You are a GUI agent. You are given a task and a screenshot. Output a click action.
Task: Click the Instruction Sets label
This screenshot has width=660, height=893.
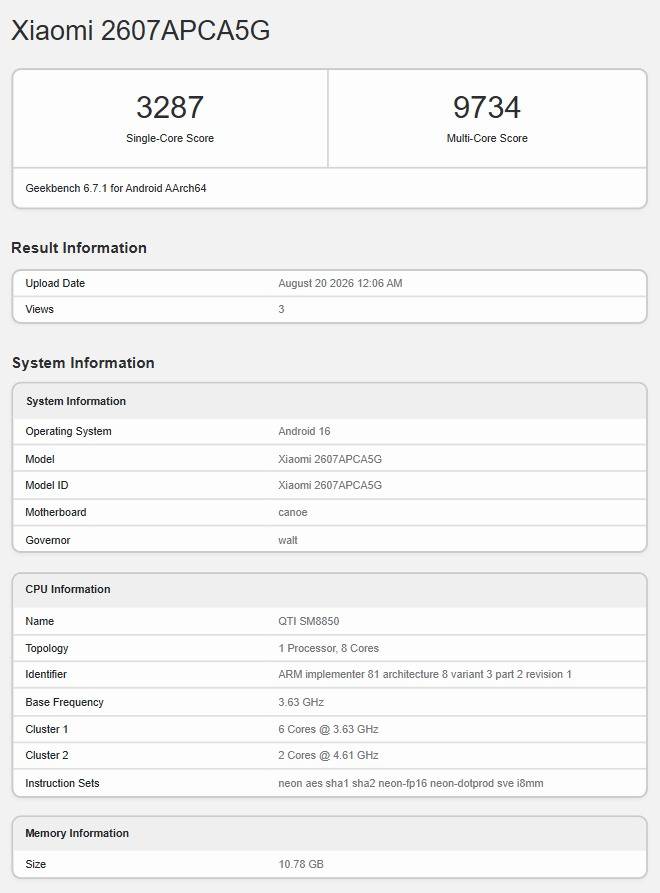pos(62,783)
